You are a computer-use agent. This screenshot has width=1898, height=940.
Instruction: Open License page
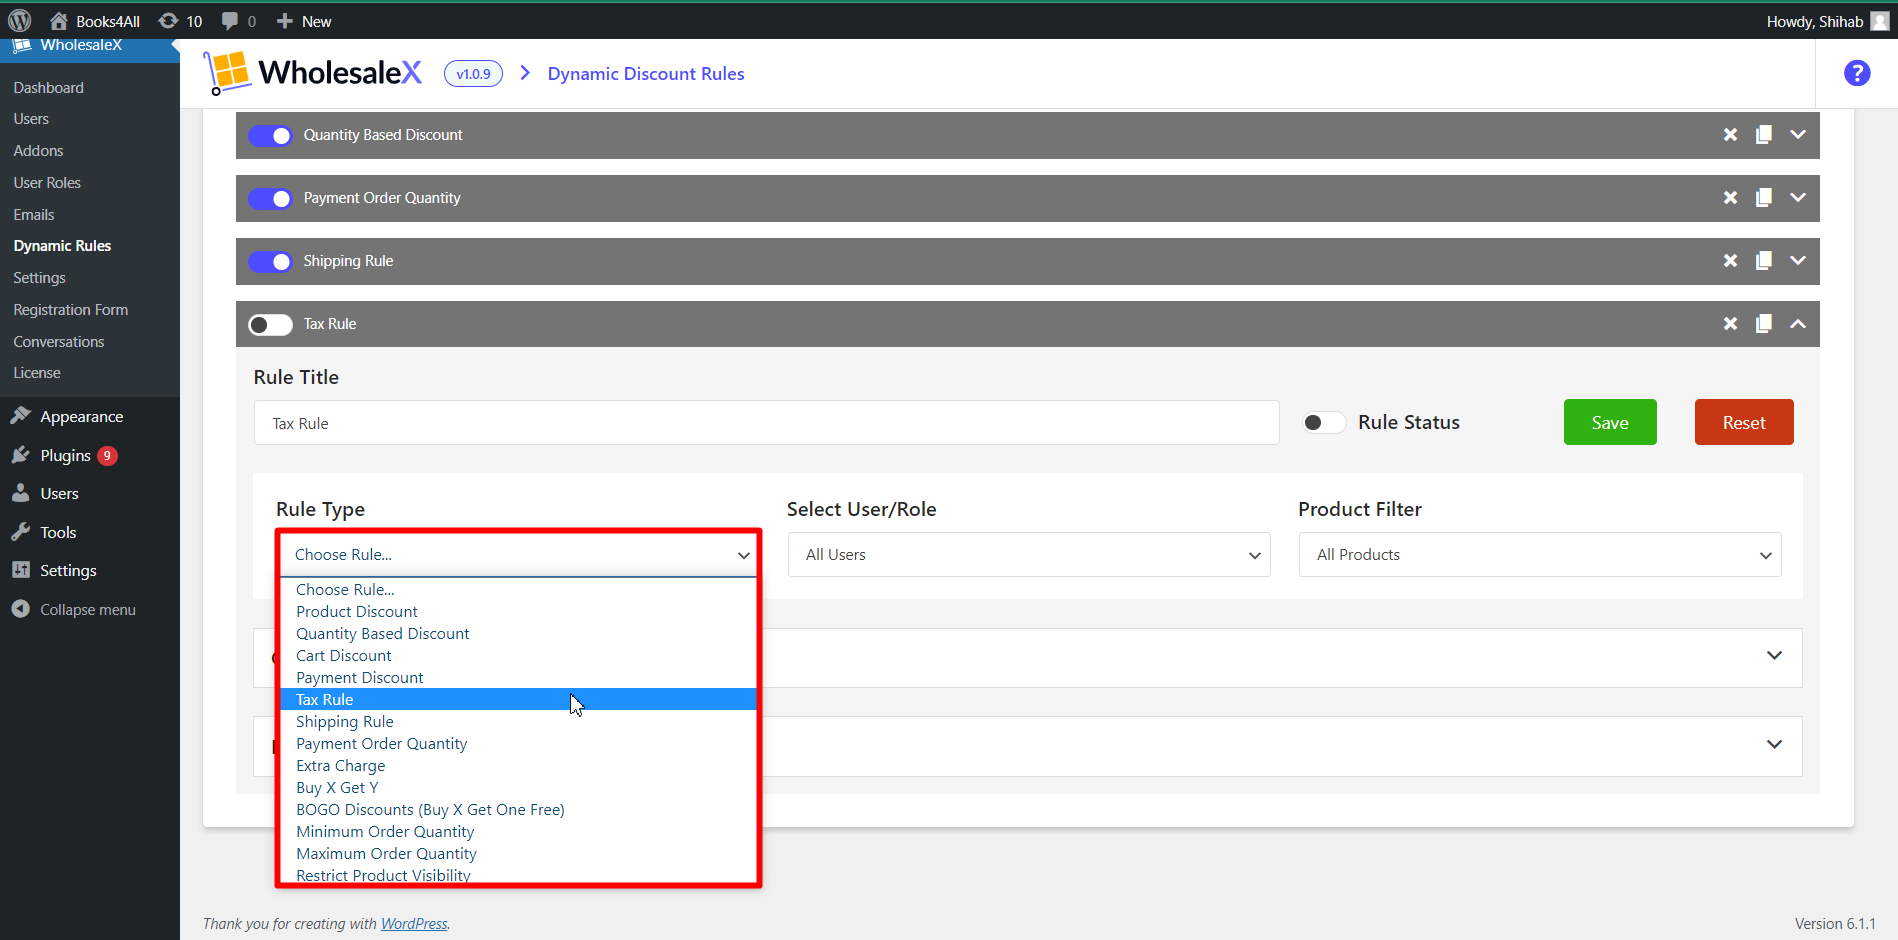[37, 373]
